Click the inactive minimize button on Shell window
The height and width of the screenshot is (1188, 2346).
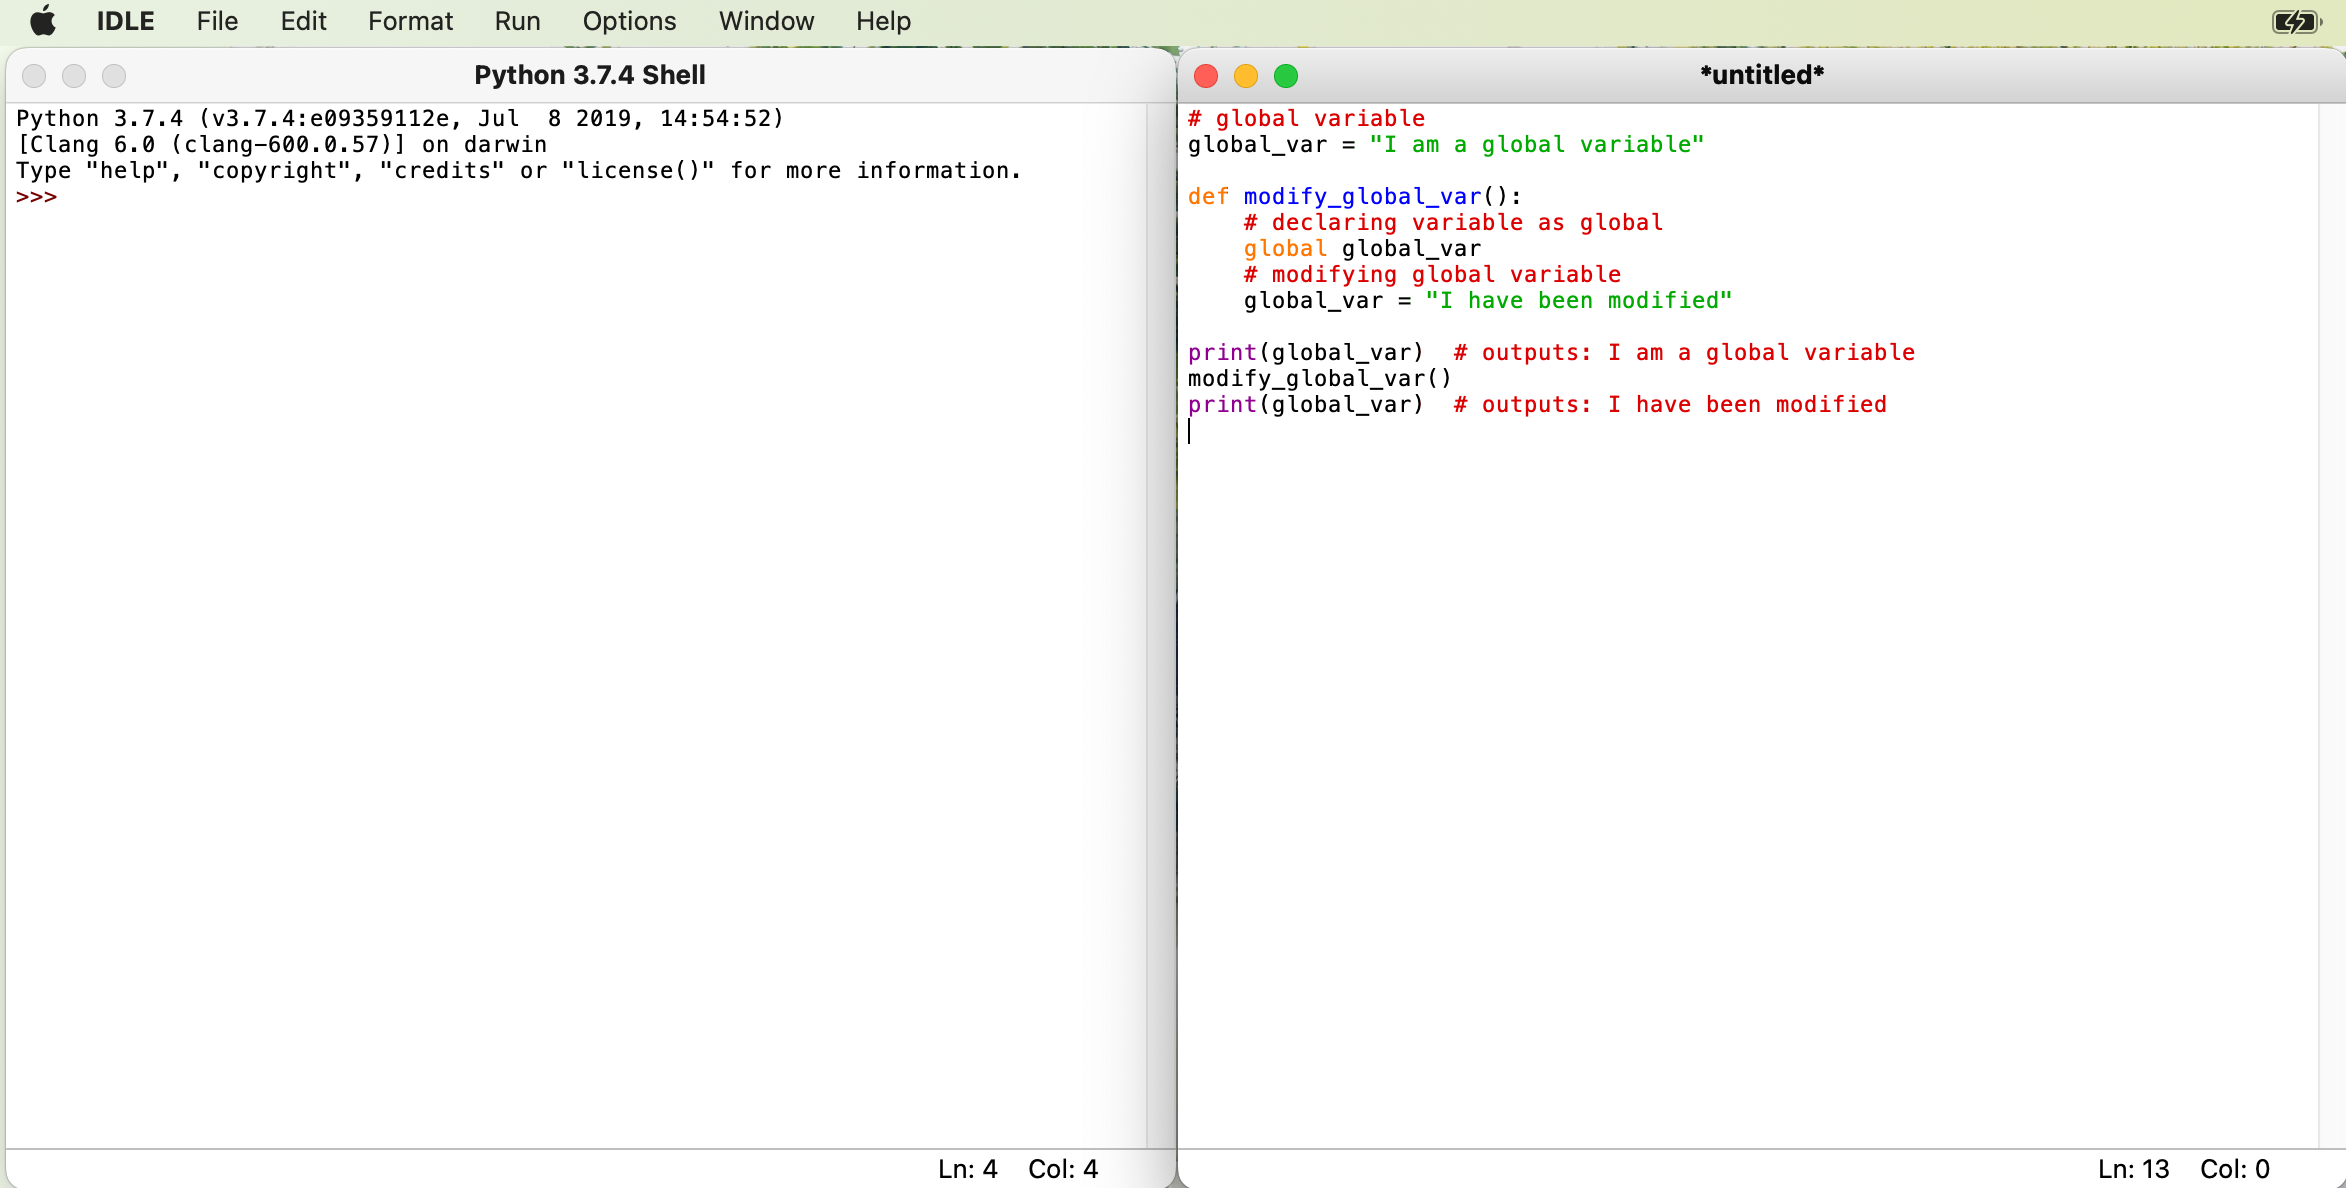[74, 76]
